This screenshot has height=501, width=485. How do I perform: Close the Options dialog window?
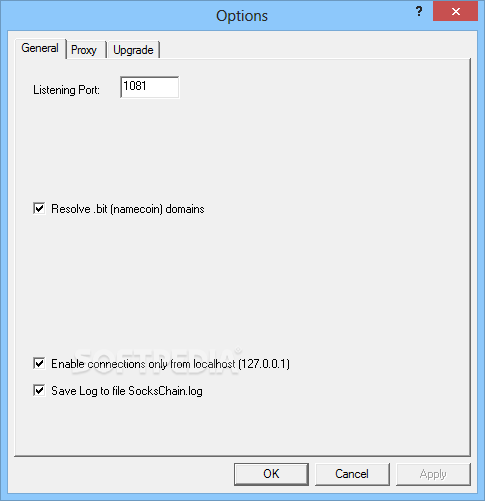coord(455,12)
